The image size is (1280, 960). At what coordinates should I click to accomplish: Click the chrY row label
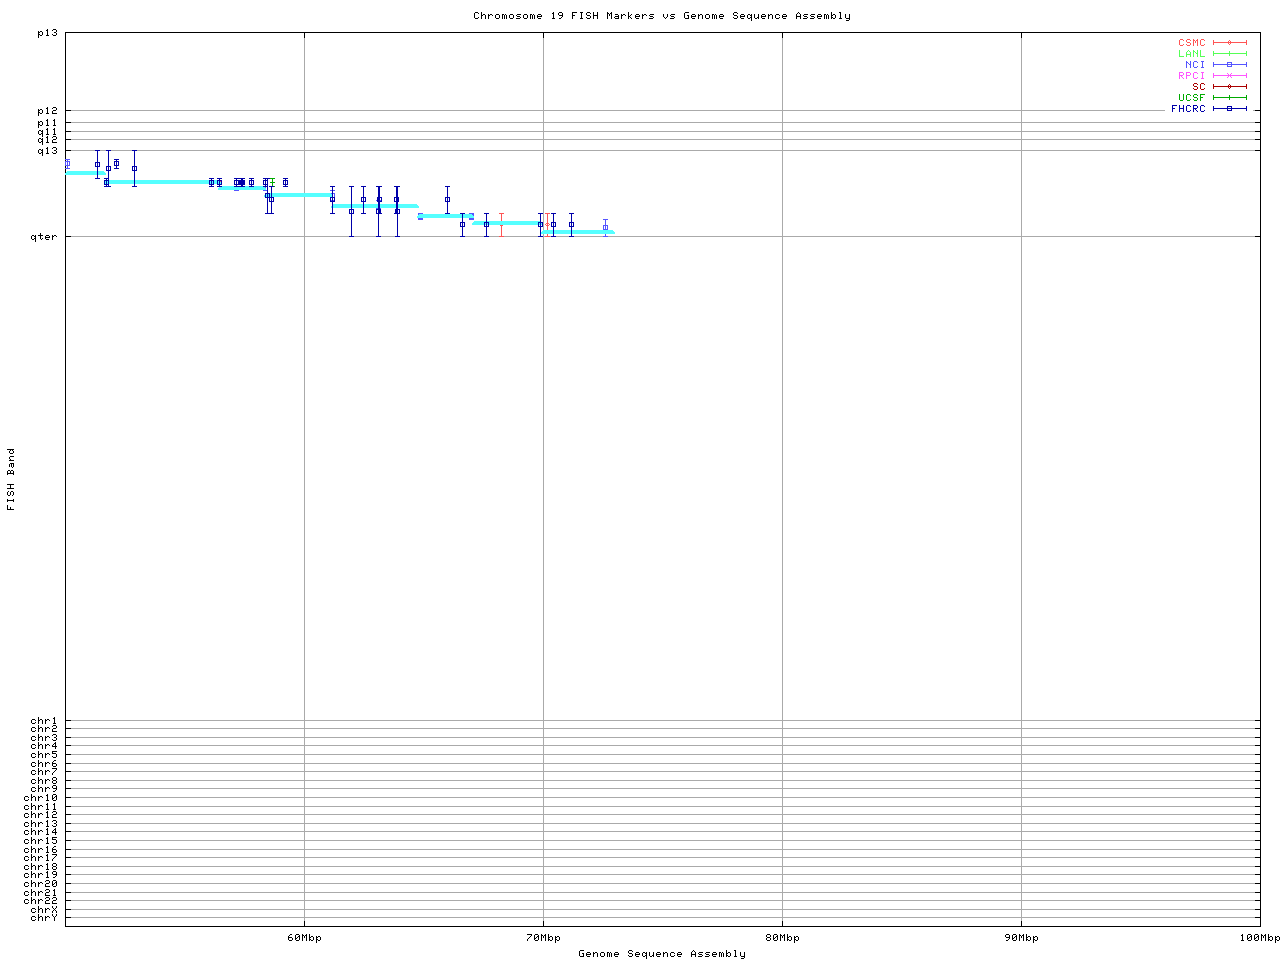[x=44, y=918]
